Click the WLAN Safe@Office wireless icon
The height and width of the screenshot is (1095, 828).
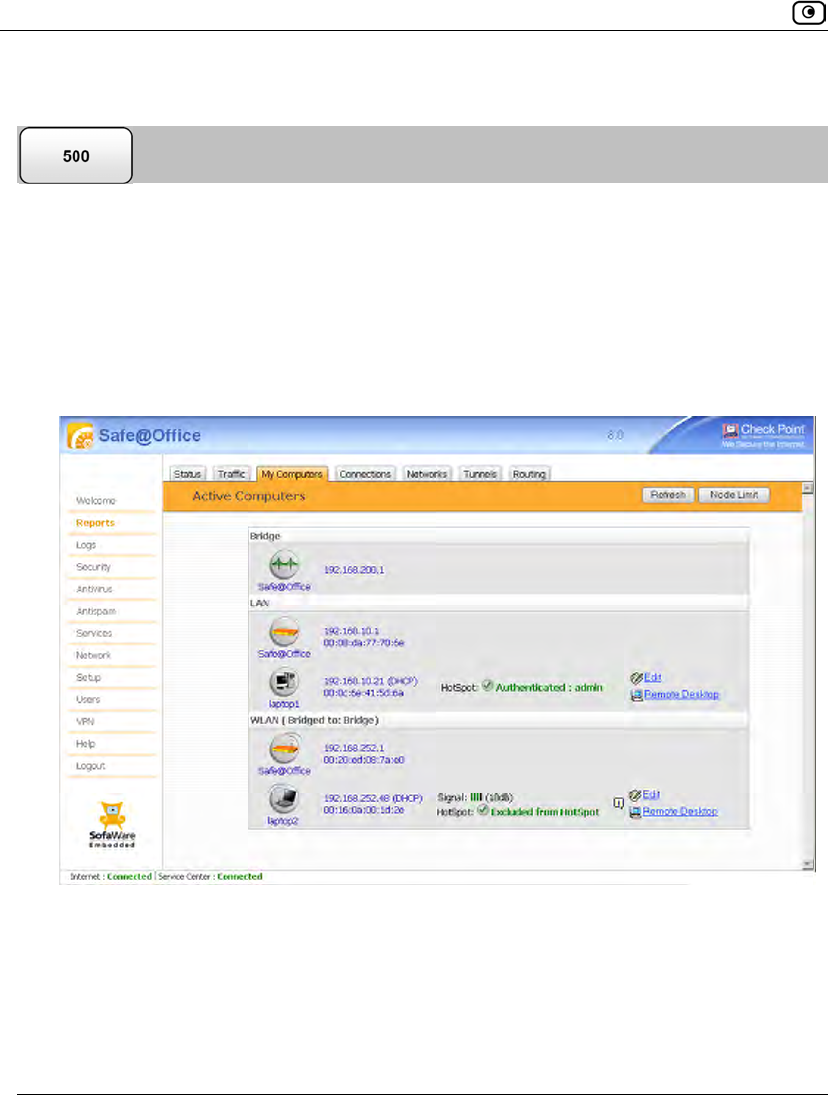click(x=285, y=749)
